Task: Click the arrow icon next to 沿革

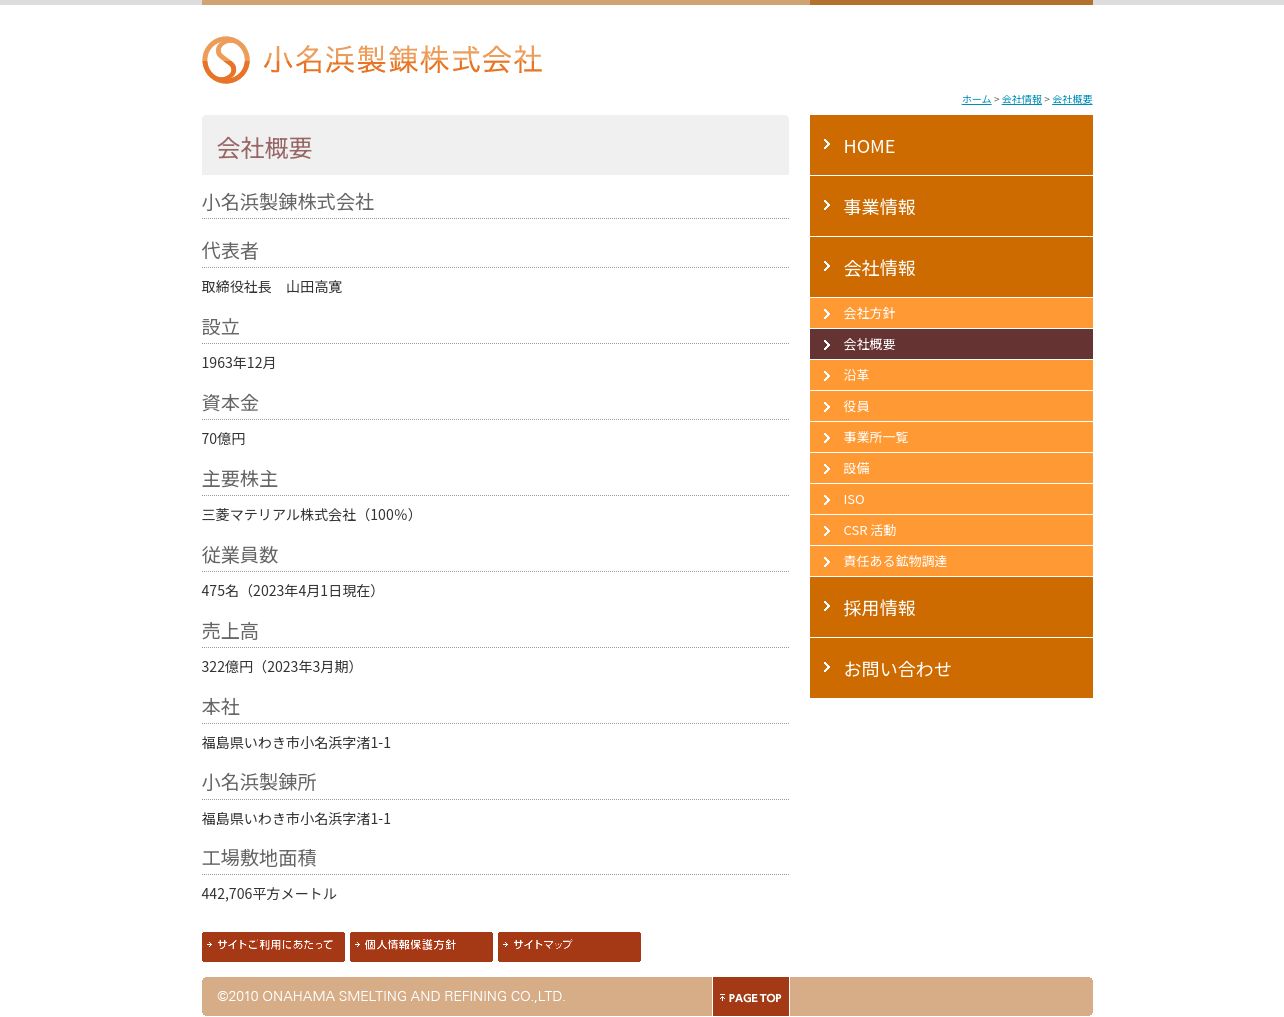Action: point(827,376)
